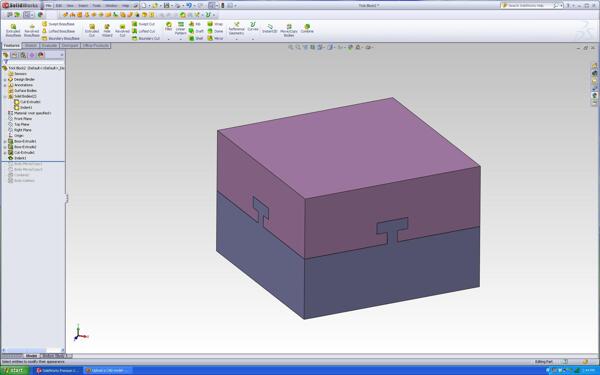Screen dimensions: 600x375
Task: Switch to the Evaluate tab
Action: point(49,46)
